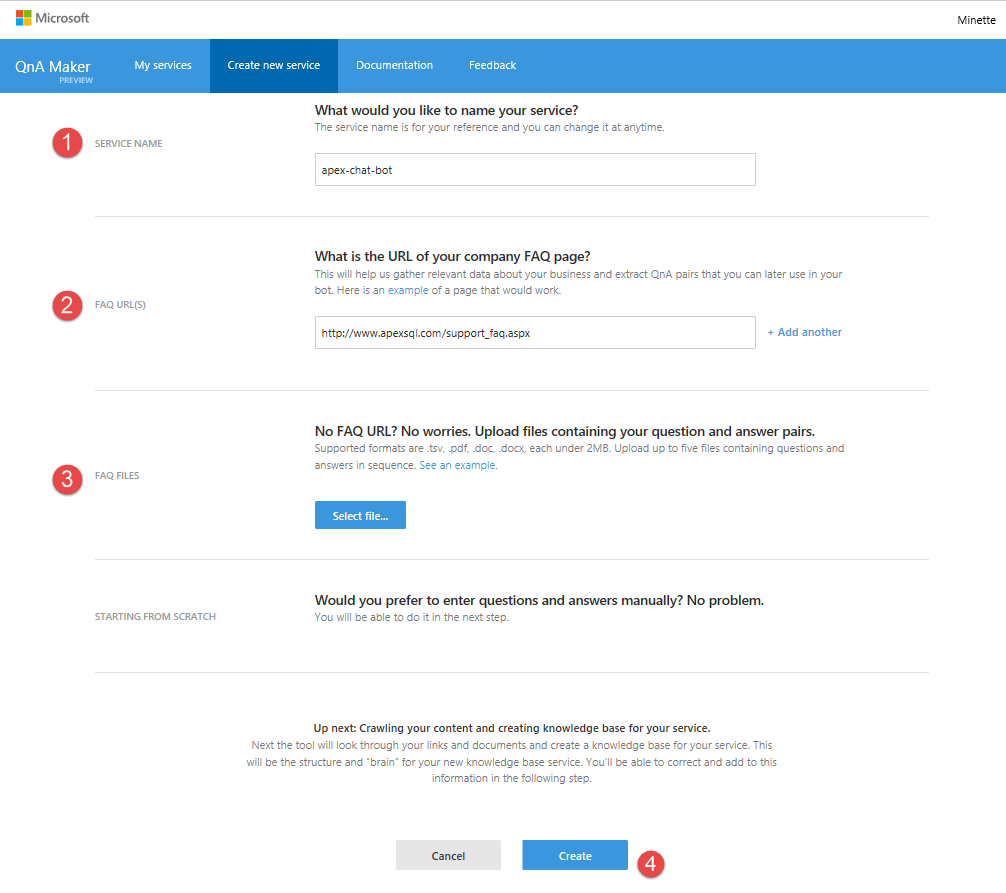Click heading What would you like to name your service?

click(x=447, y=110)
